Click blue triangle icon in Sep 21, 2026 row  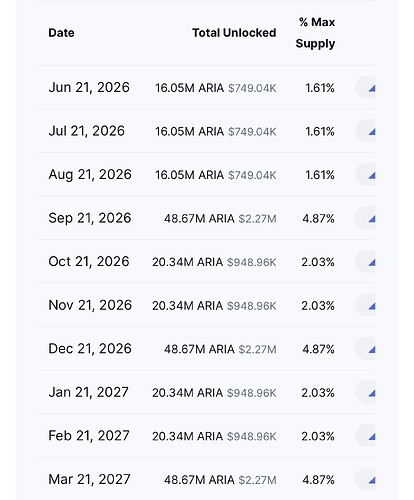coord(372,219)
